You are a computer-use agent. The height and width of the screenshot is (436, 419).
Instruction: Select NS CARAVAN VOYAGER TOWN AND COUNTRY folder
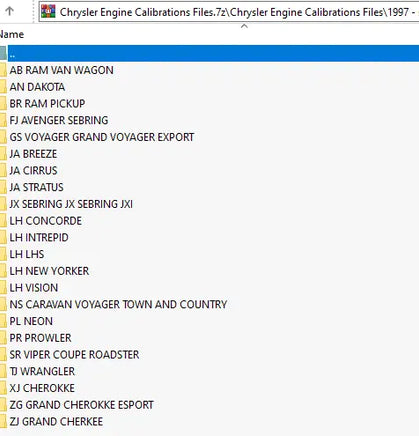point(118,304)
